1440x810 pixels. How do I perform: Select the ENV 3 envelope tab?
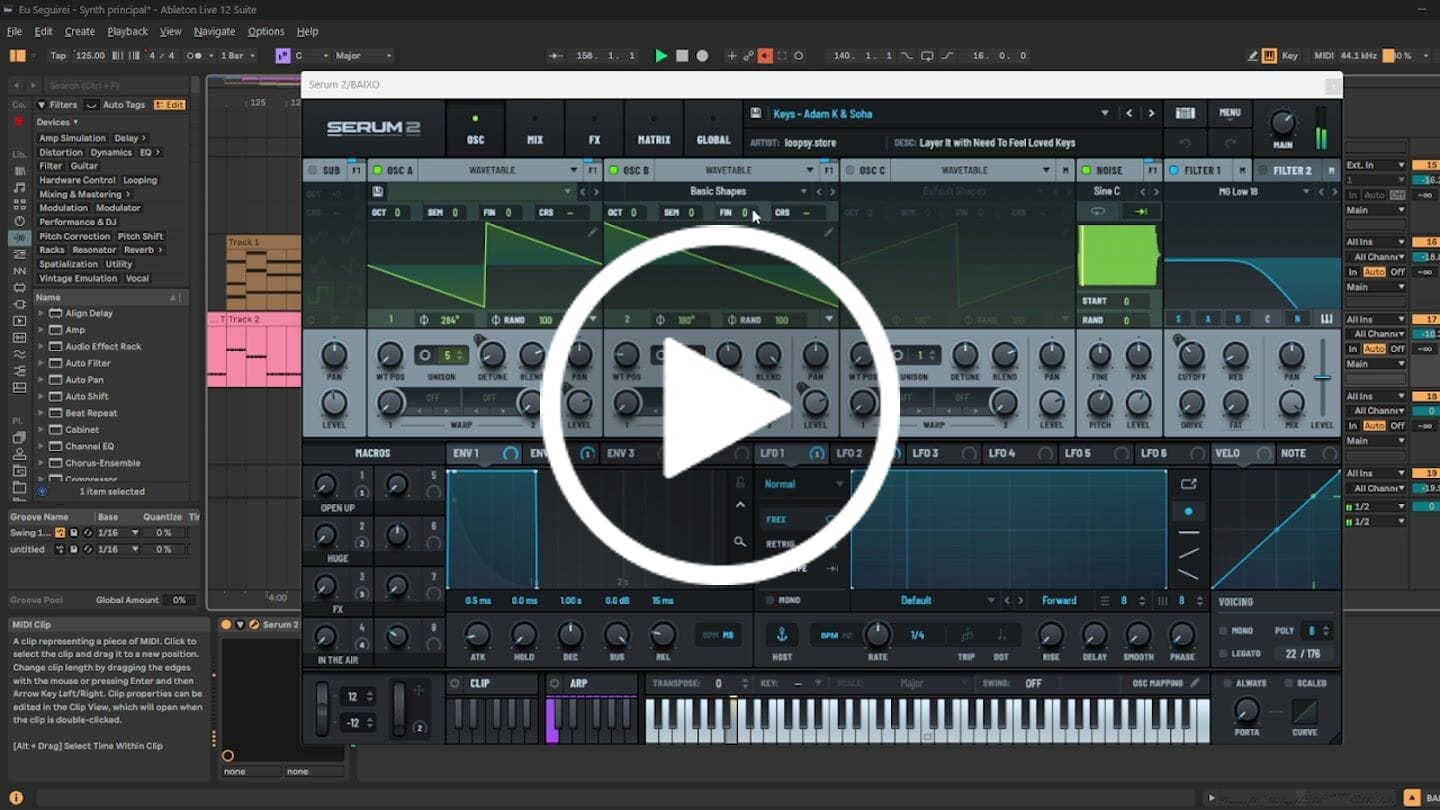621,454
